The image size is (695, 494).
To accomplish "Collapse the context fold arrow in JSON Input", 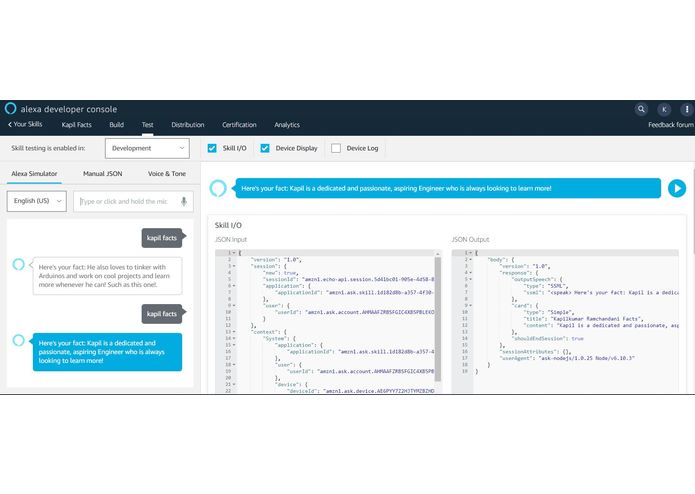I will (234, 332).
